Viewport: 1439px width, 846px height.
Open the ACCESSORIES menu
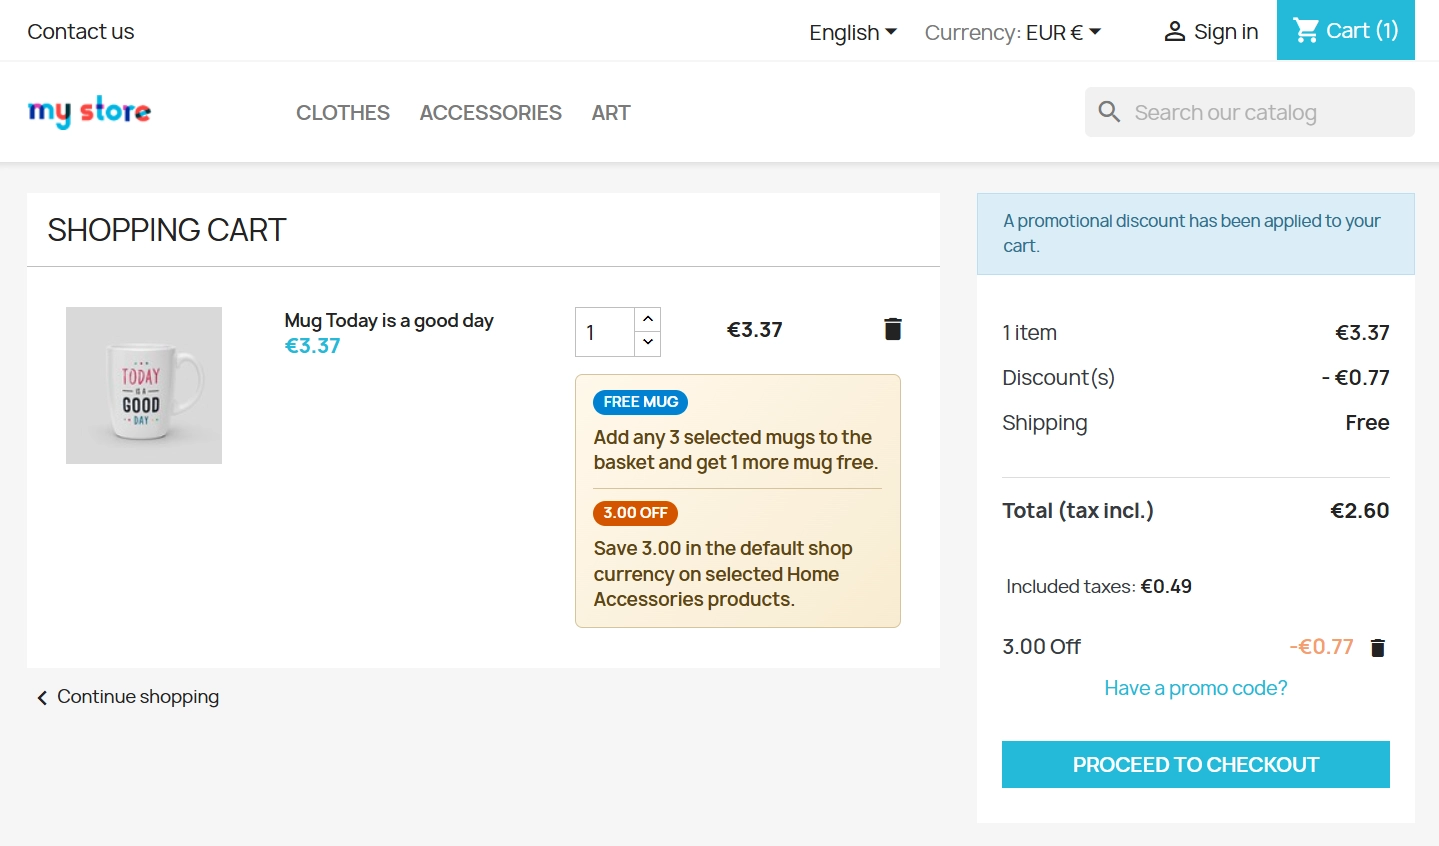(x=490, y=112)
